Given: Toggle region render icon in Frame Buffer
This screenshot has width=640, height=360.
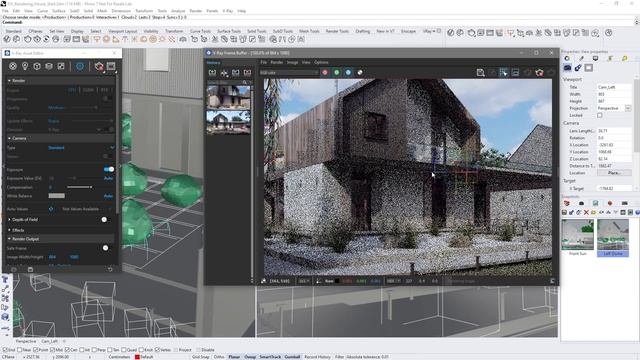Looking at the screenshot, I should tap(516, 73).
